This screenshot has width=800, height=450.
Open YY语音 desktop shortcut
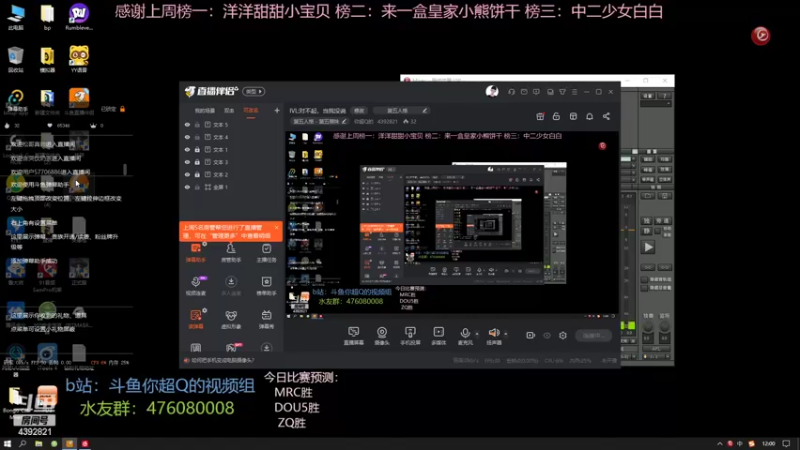click(x=79, y=59)
